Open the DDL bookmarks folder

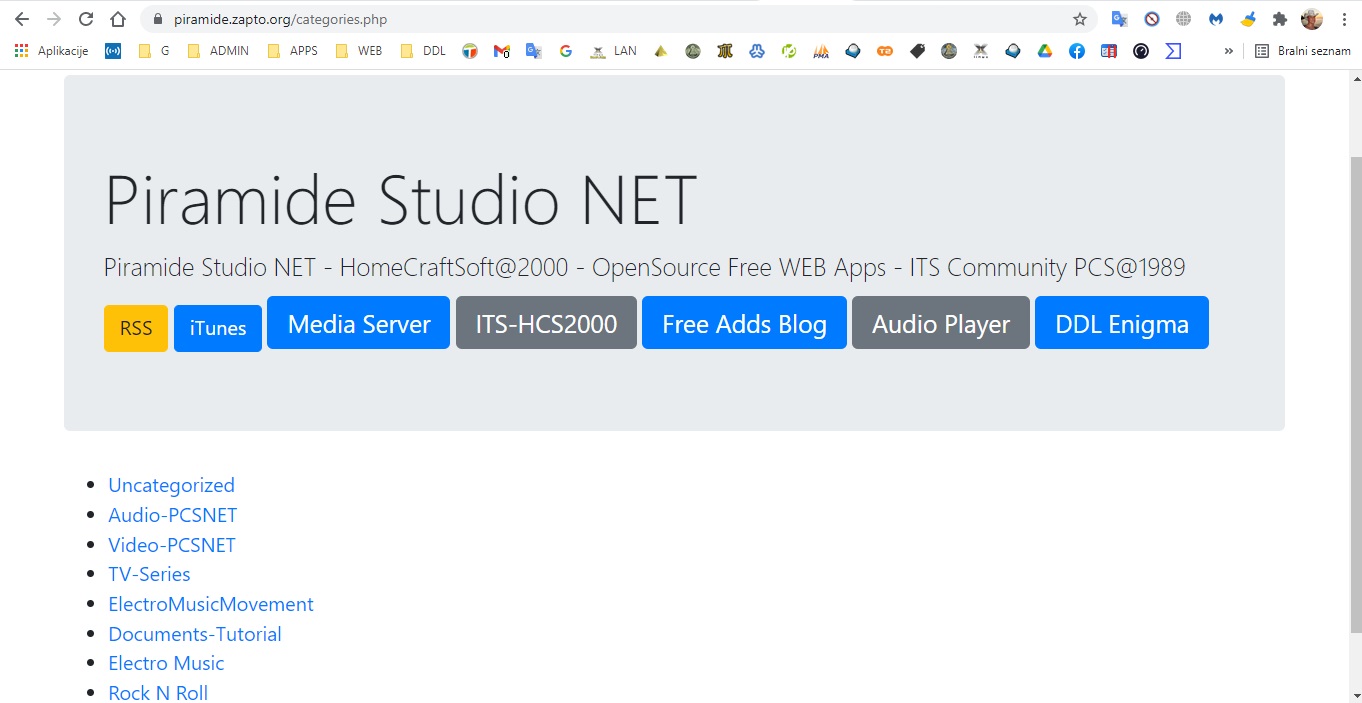[423, 51]
